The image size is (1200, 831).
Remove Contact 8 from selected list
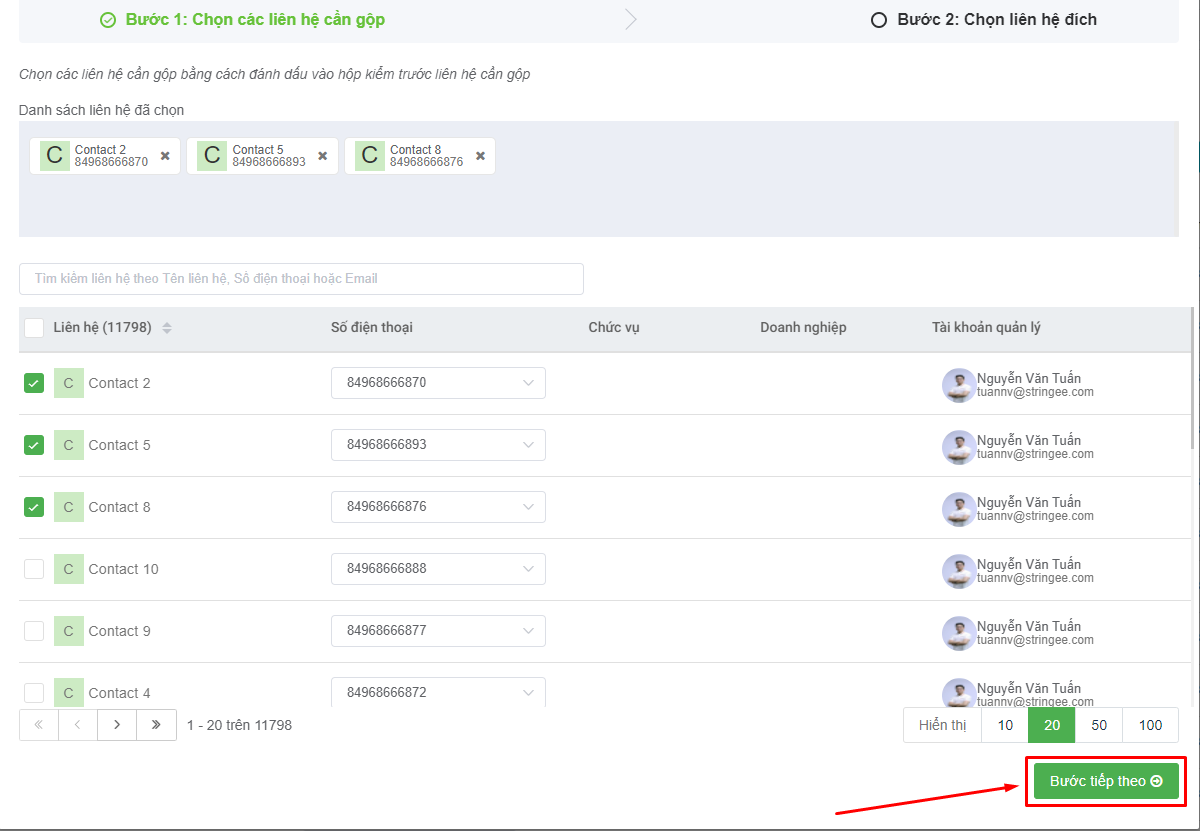480,156
